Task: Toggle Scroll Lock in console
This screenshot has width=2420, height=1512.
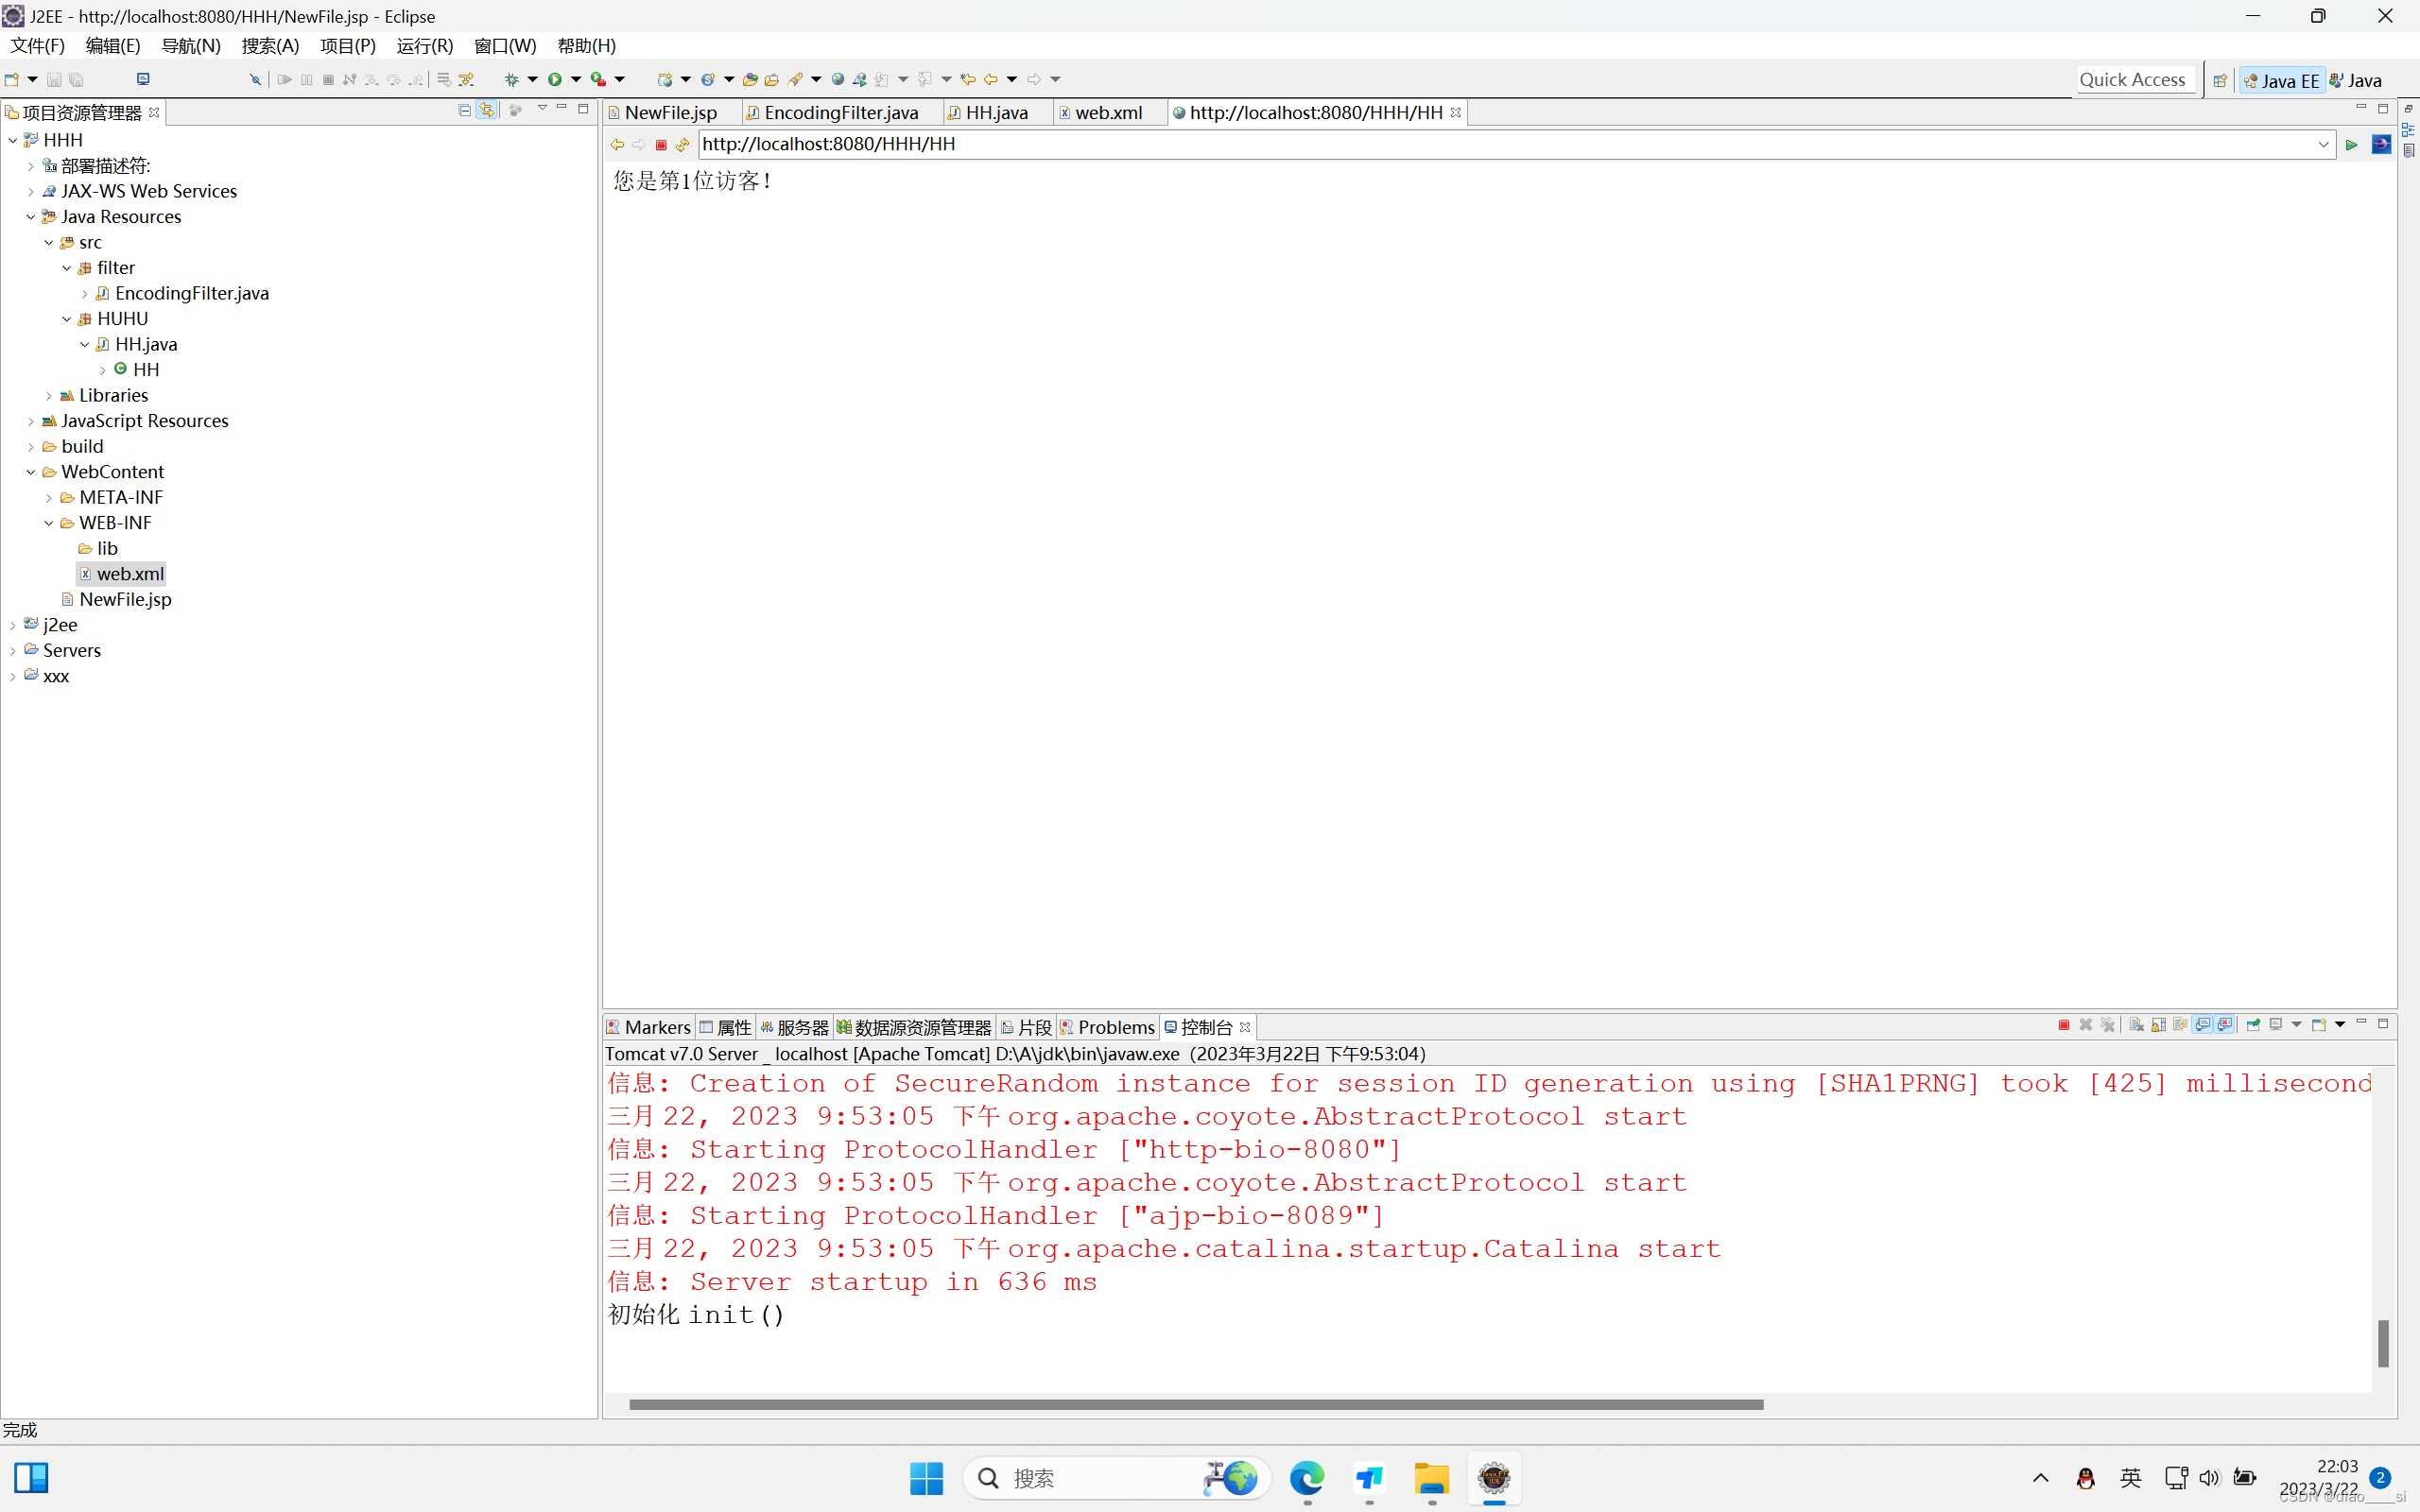Action: click(2158, 1025)
